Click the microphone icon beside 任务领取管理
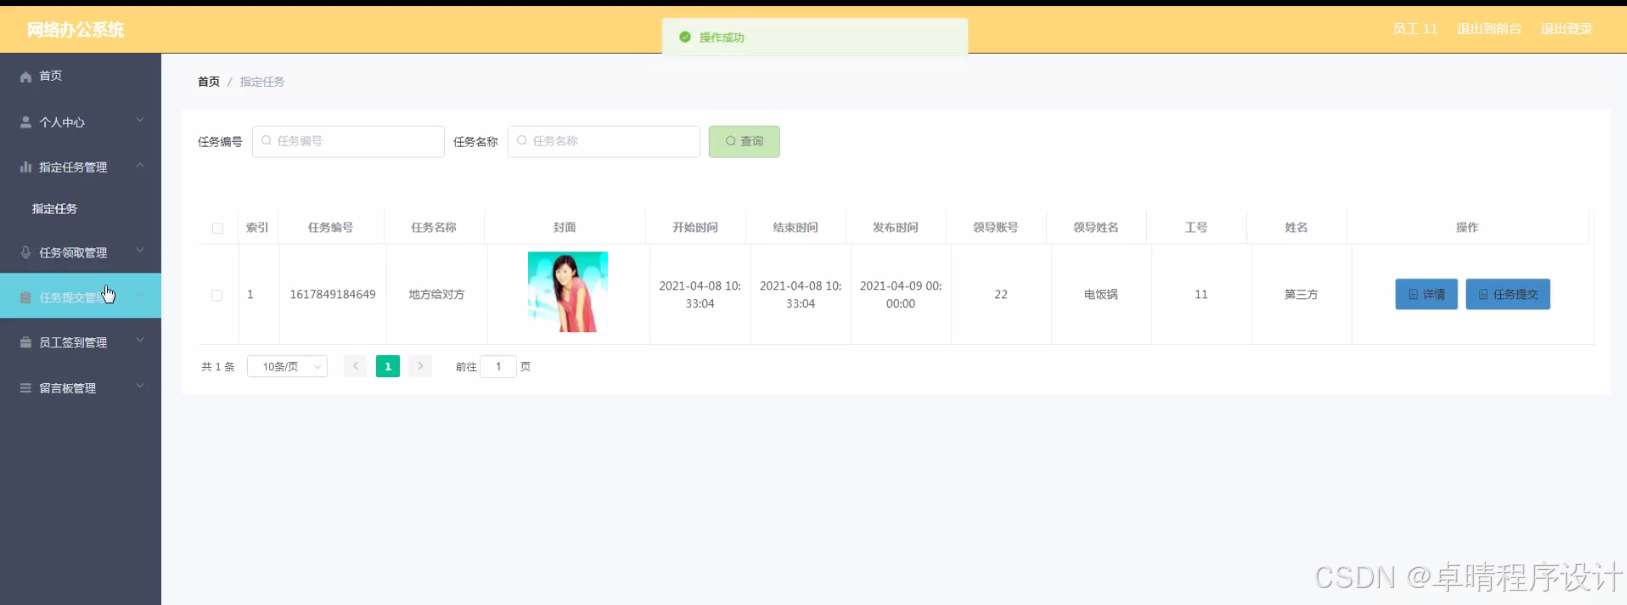Image resolution: width=1627 pixels, height=605 pixels. point(26,252)
